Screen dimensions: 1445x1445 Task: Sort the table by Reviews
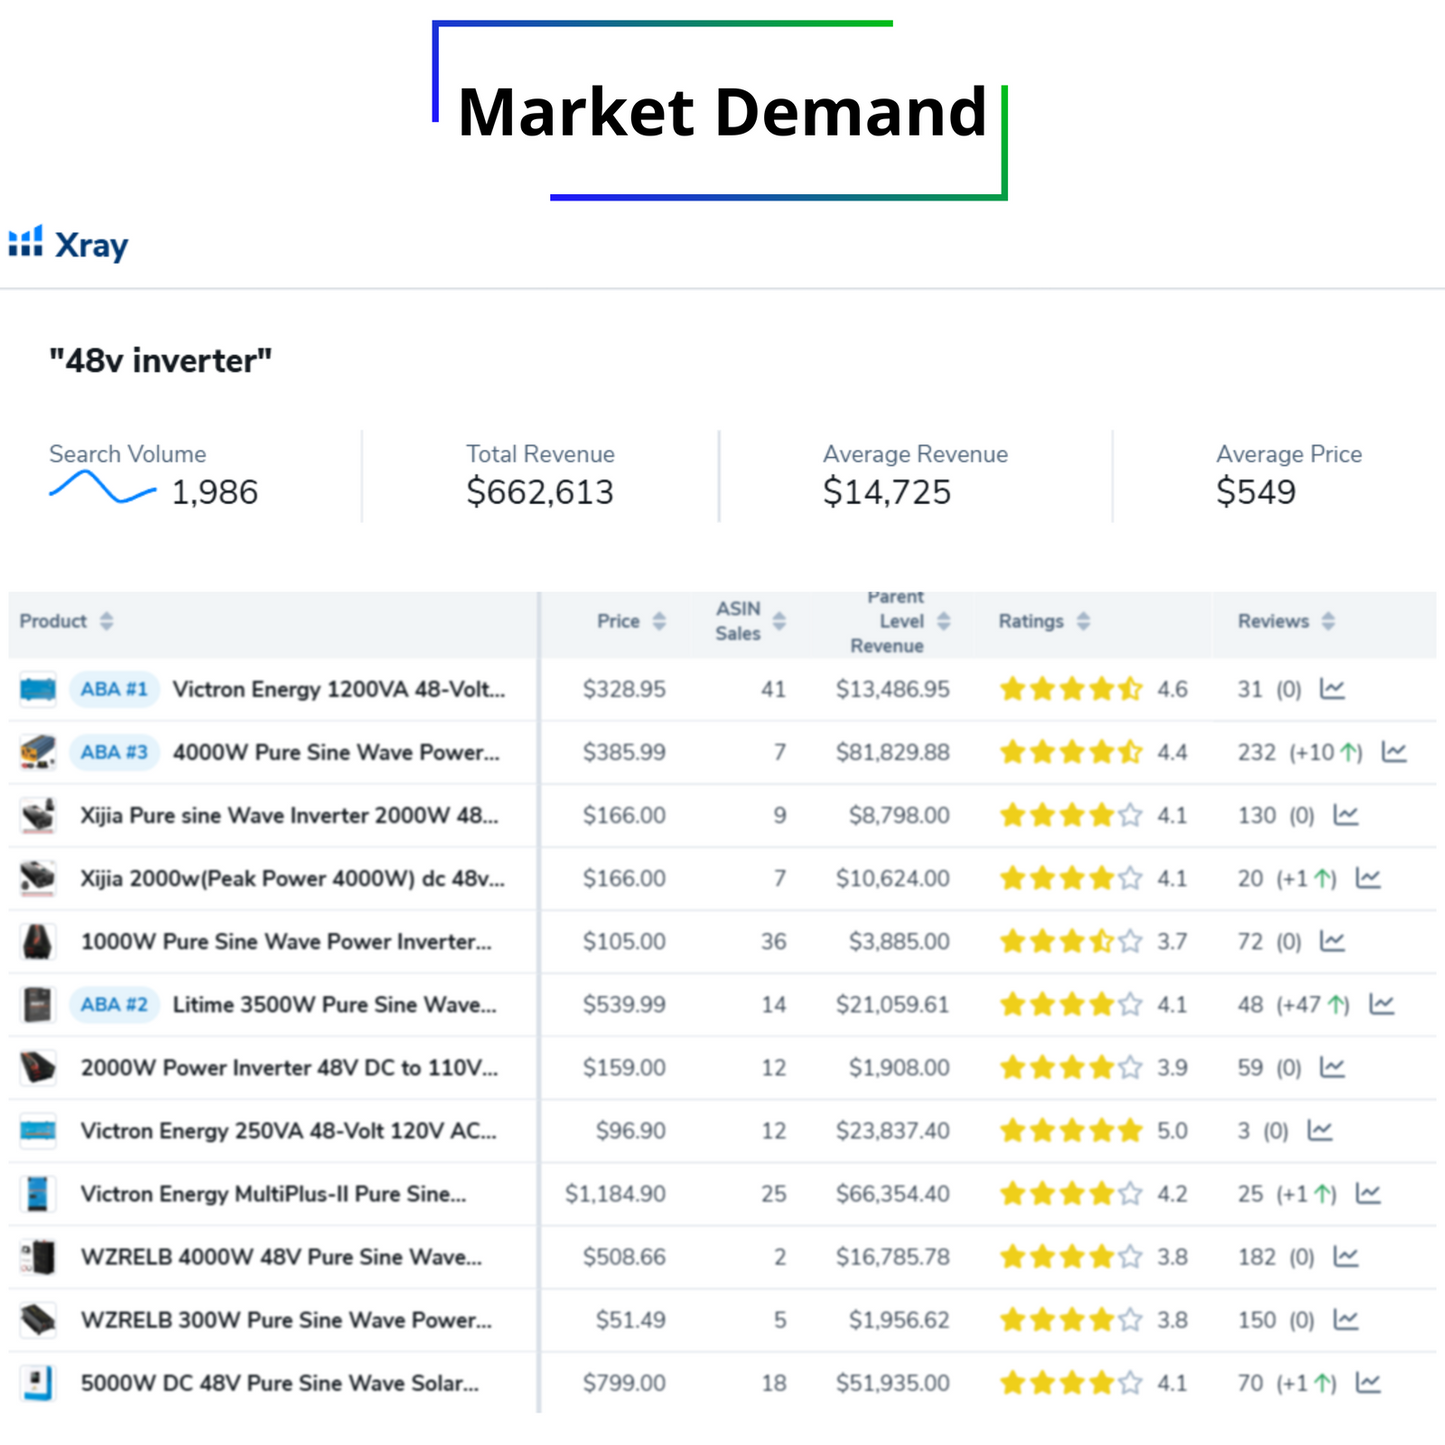(1328, 621)
